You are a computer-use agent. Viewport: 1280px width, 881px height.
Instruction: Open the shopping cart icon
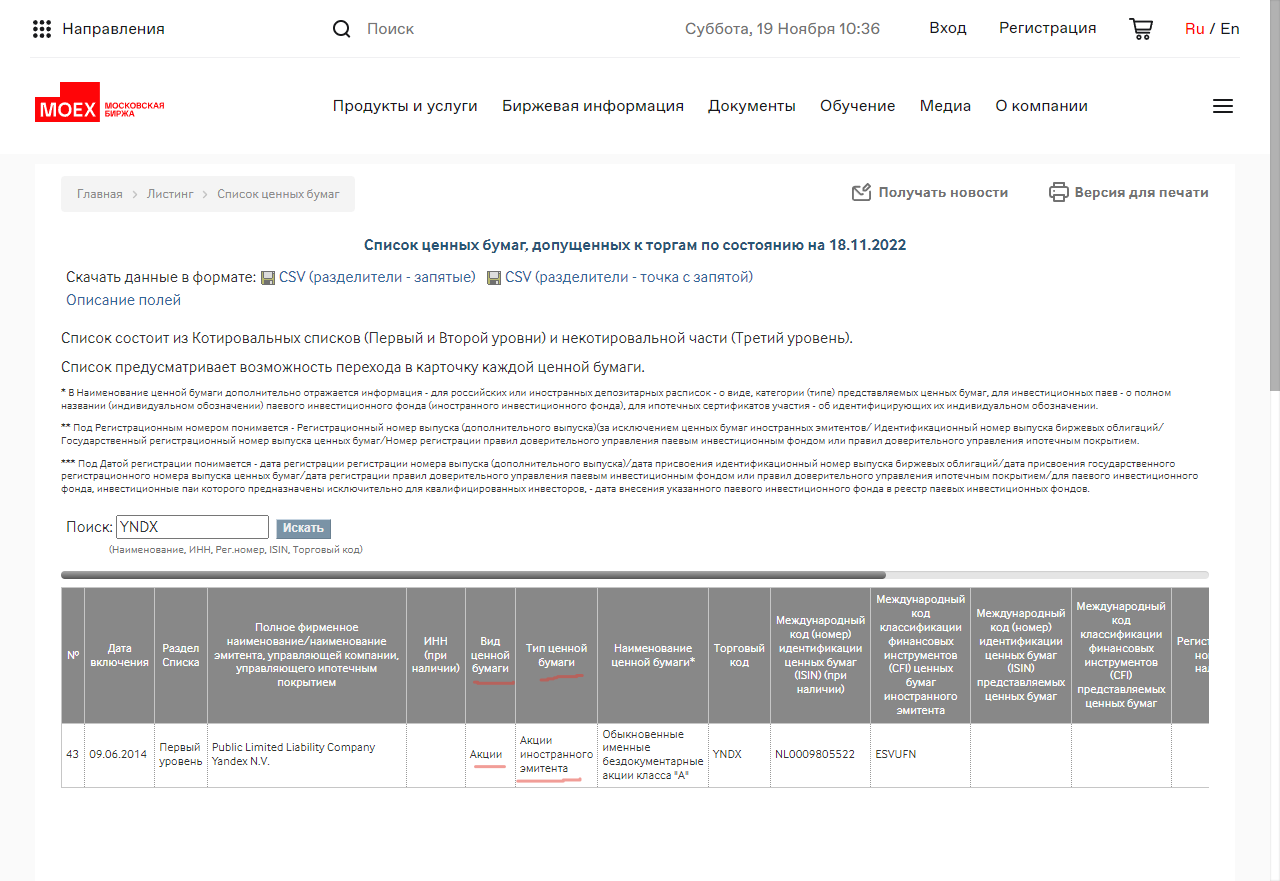click(x=1140, y=29)
